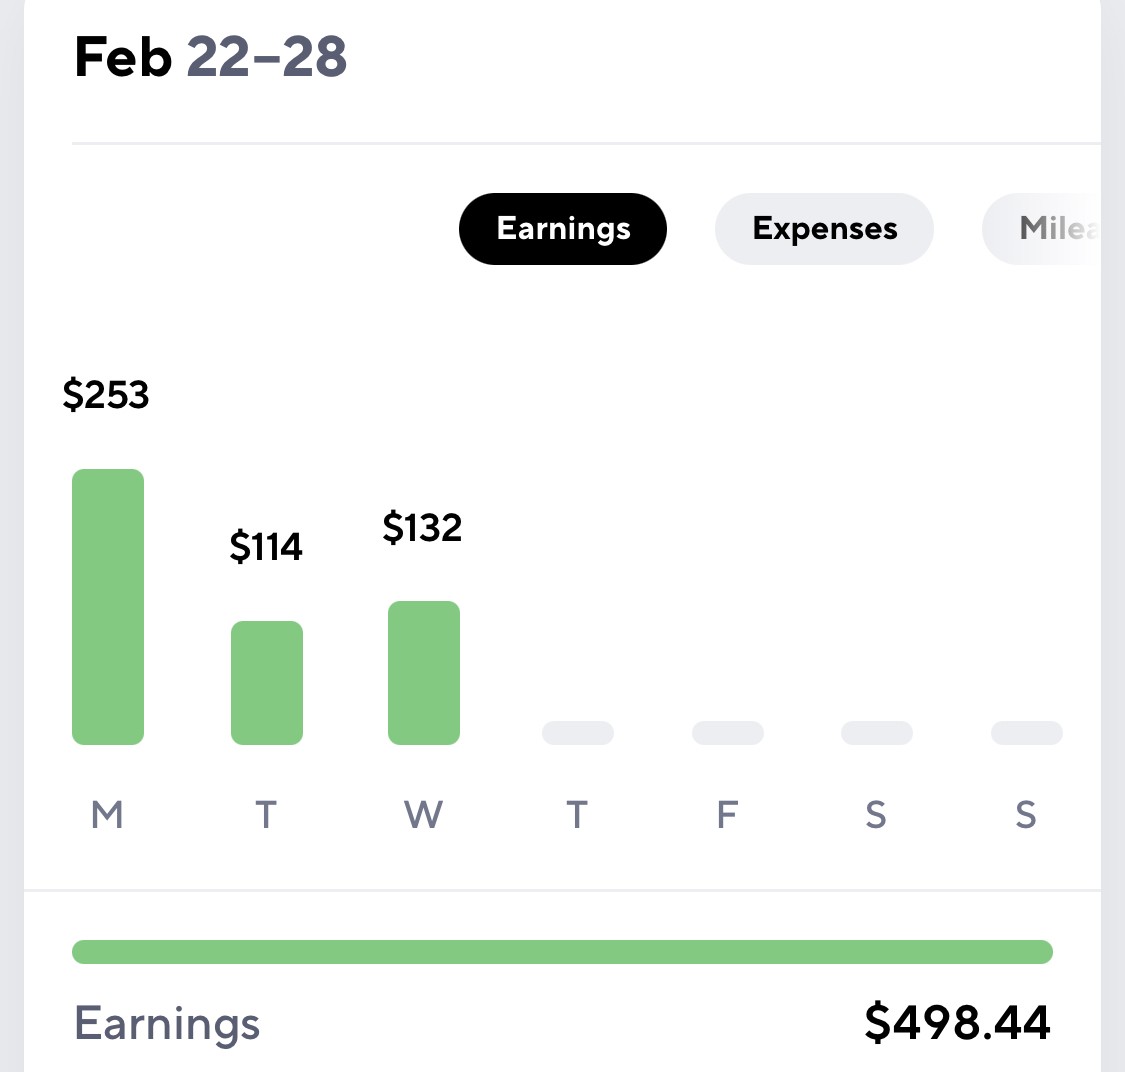This screenshot has height=1072, width=1125.
Task: Click the green earnings progress bar
Action: (x=562, y=952)
